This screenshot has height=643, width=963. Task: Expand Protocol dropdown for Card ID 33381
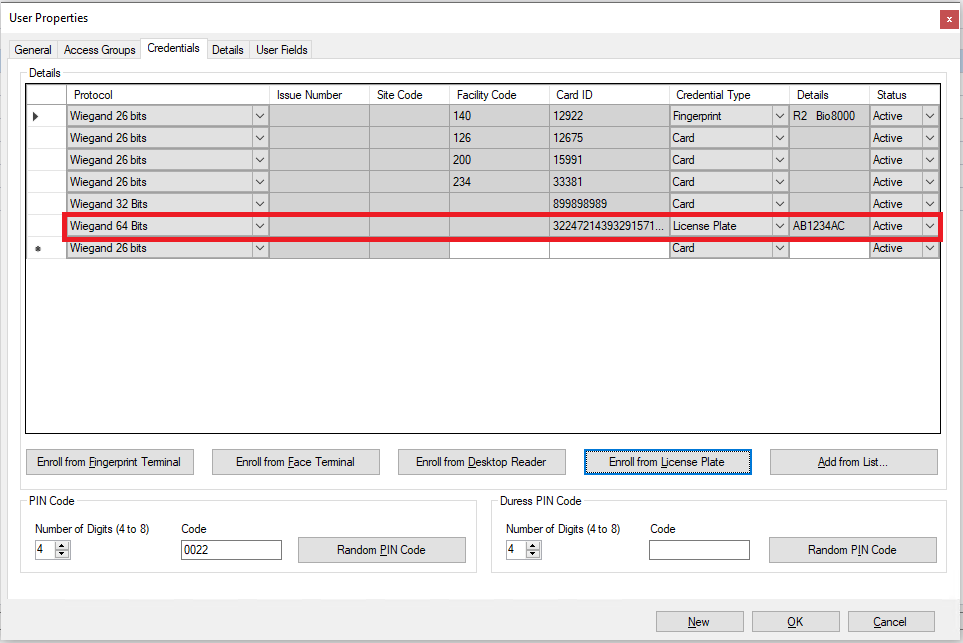(x=260, y=182)
